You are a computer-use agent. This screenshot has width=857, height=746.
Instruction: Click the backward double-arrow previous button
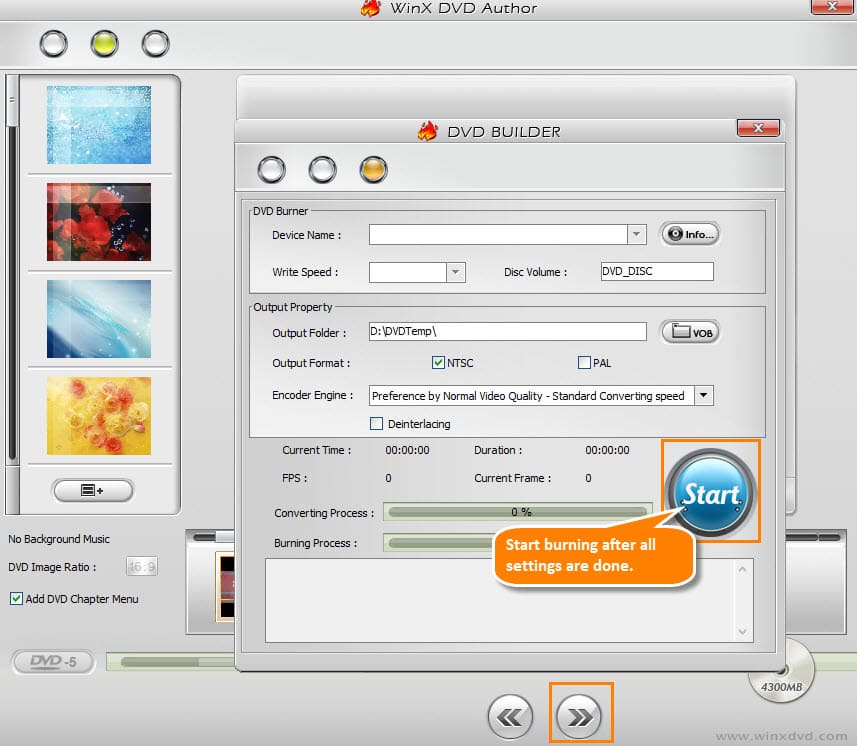[x=509, y=715]
